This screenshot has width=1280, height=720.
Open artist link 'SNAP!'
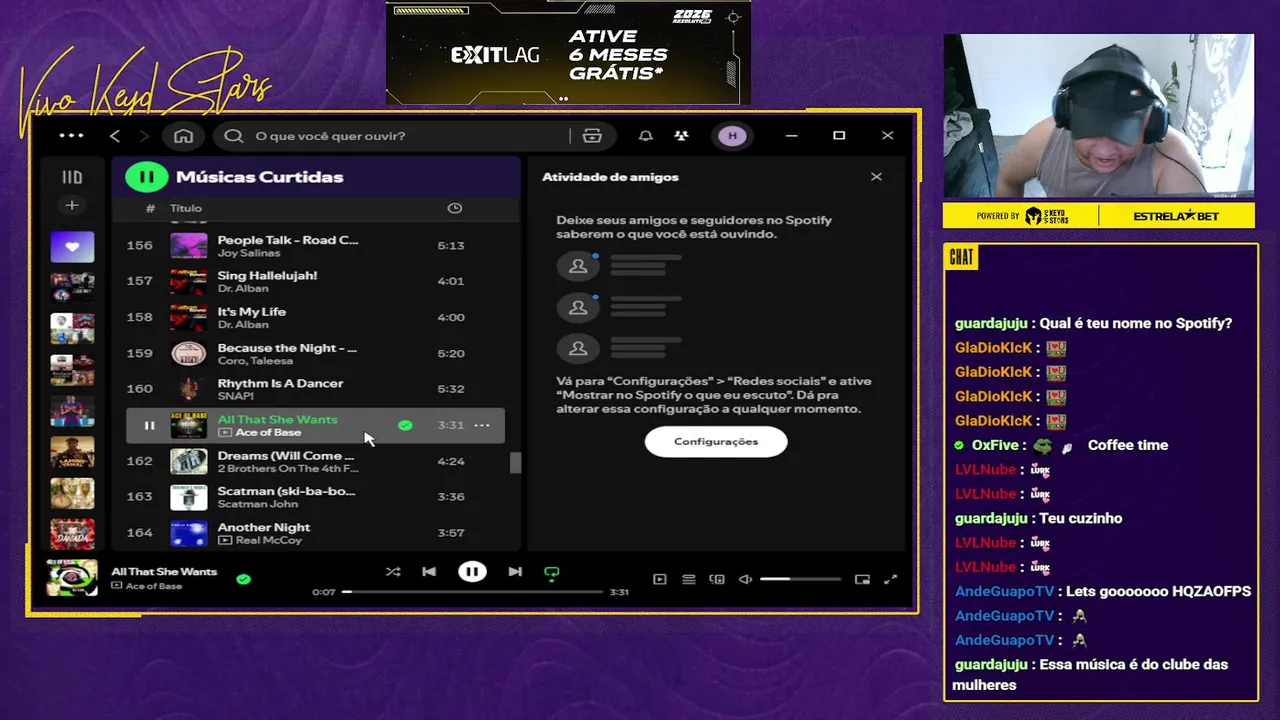[x=236, y=396]
